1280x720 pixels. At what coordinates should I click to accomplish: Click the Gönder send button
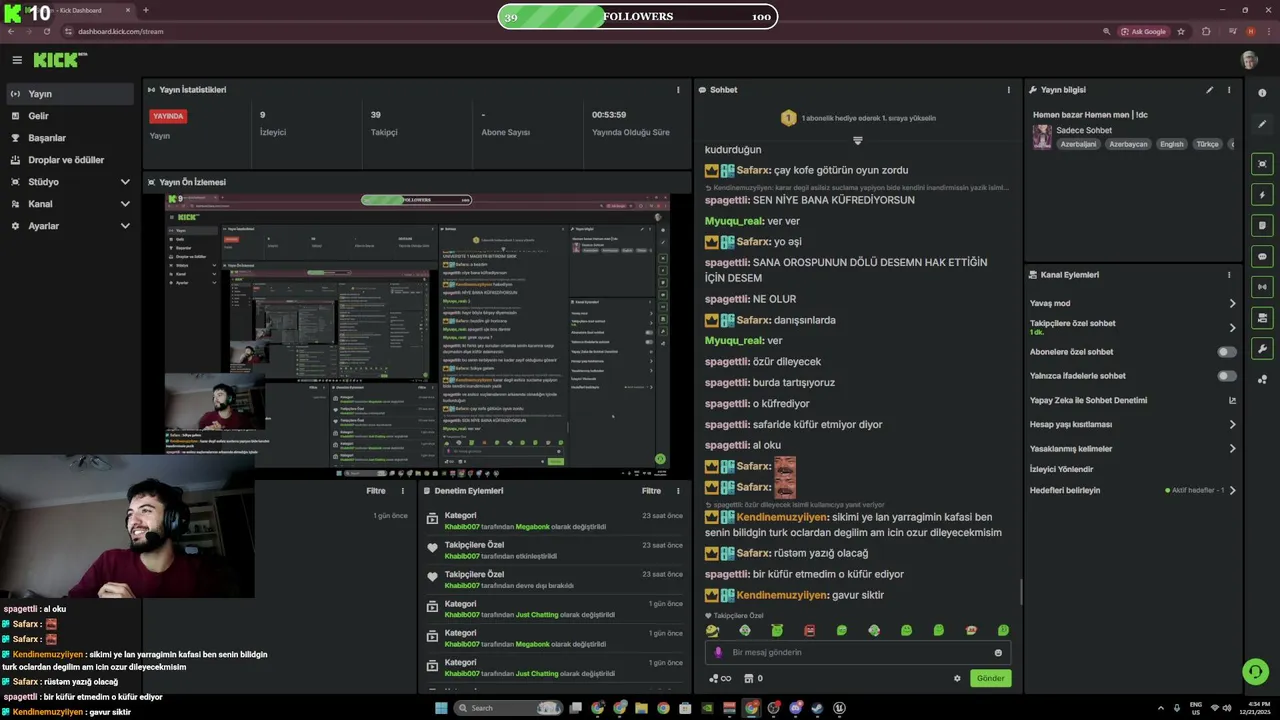[x=990, y=678]
